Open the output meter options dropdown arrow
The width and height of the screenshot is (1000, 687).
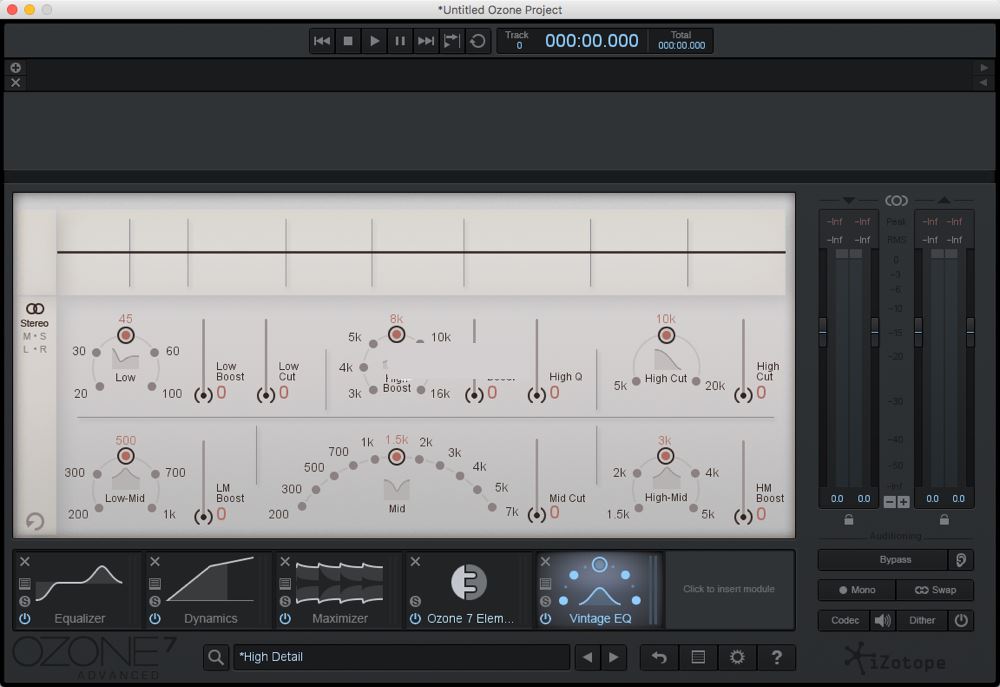pyautogui.click(x=945, y=200)
